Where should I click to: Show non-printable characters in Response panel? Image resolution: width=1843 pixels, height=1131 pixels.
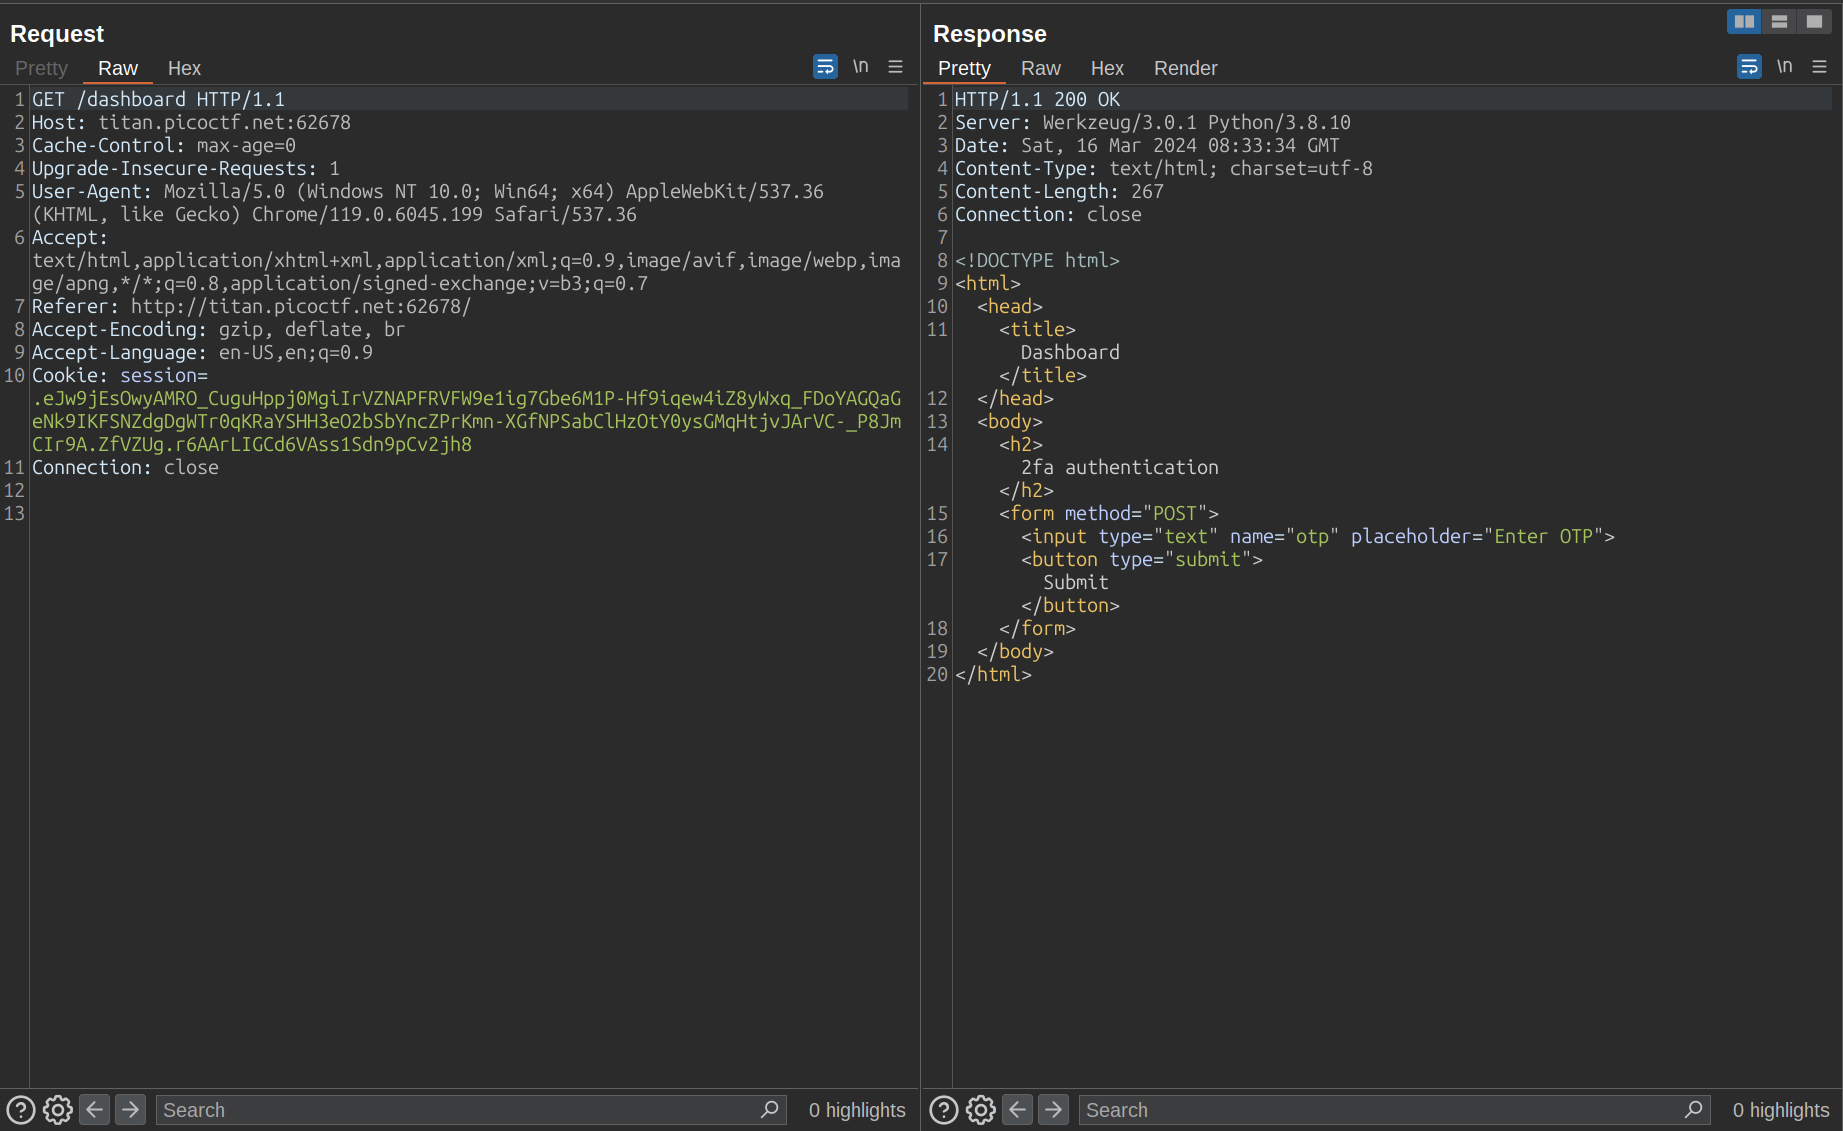coord(1784,67)
